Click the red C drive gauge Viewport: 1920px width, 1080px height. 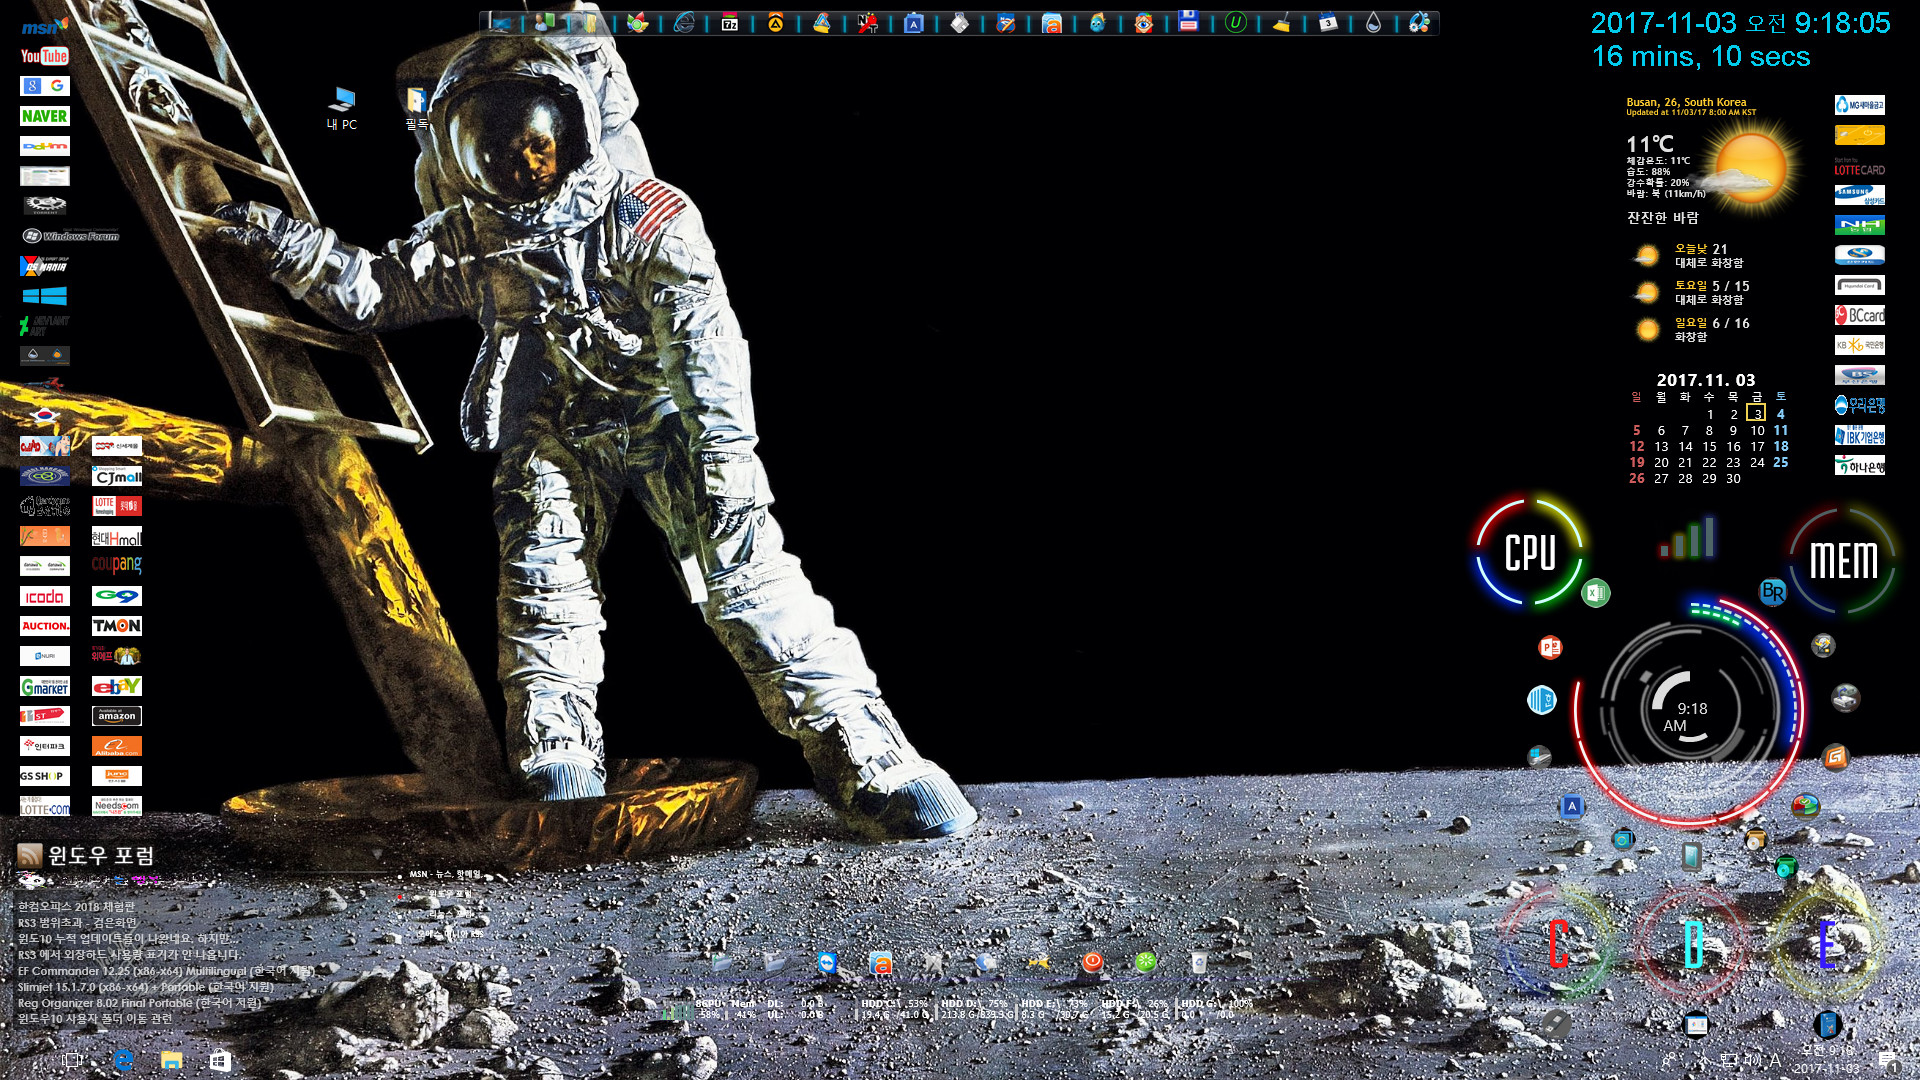point(1558,943)
